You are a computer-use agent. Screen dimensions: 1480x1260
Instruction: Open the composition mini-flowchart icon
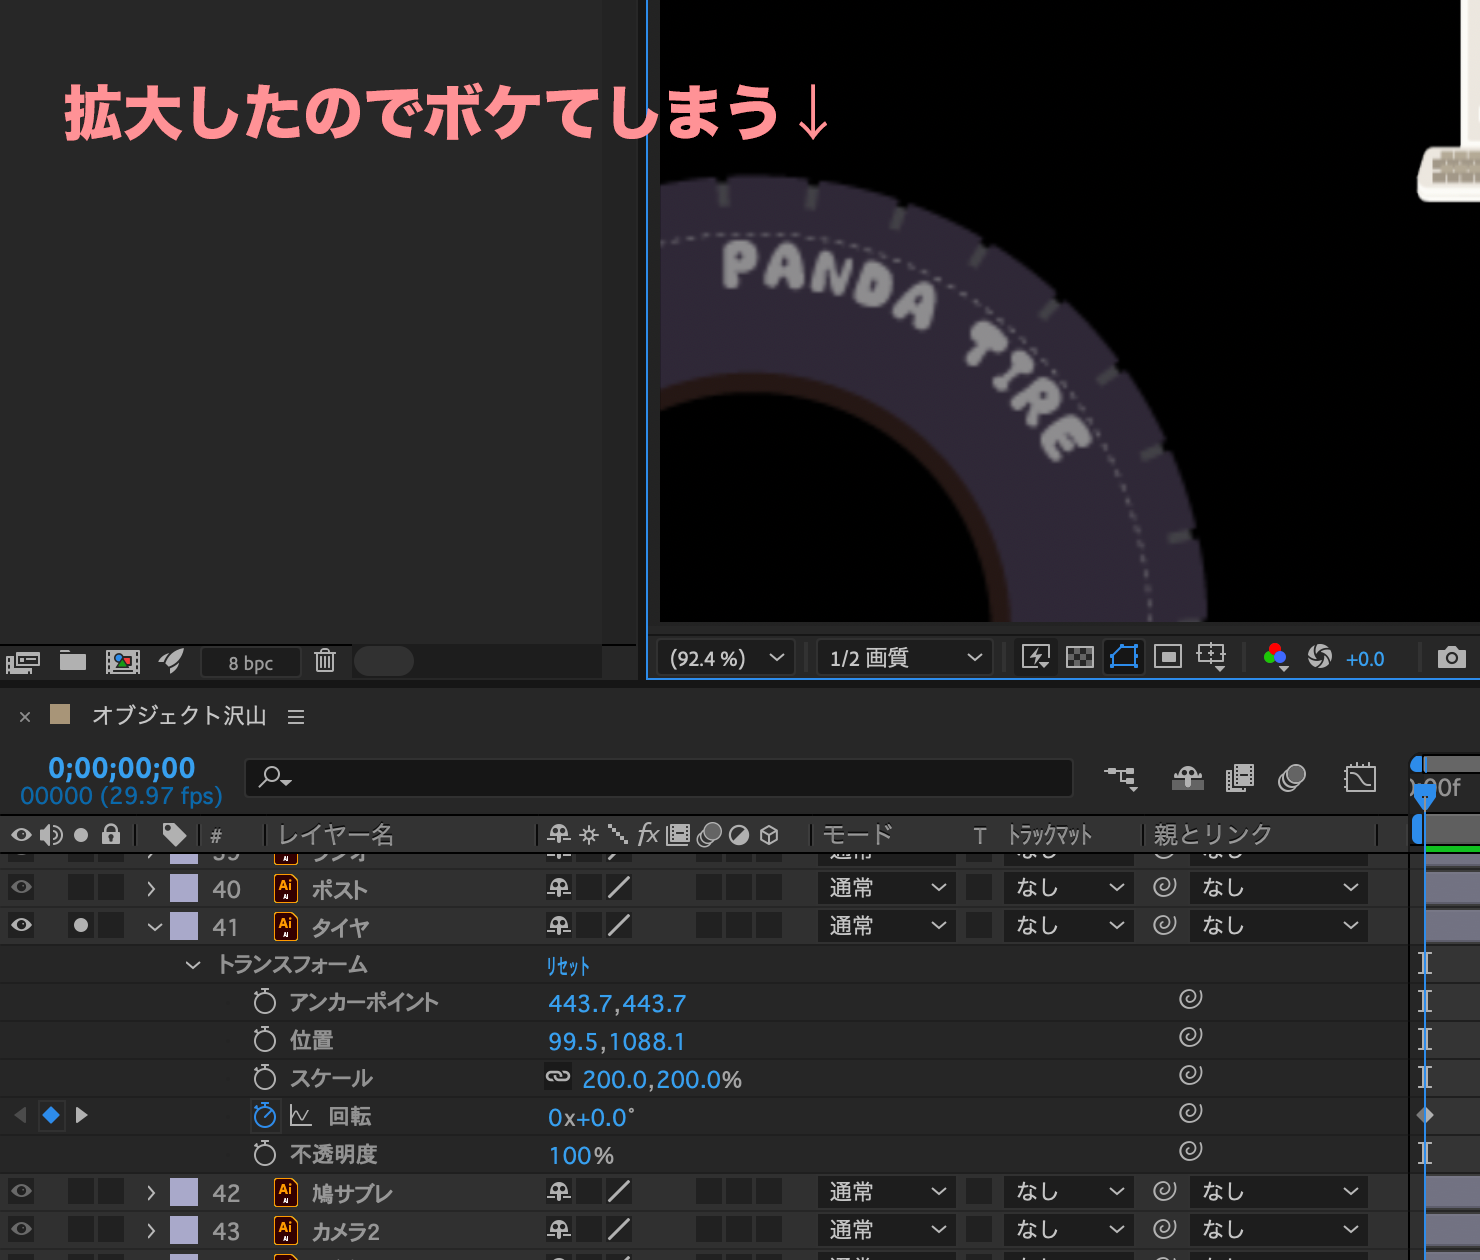click(x=1121, y=778)
